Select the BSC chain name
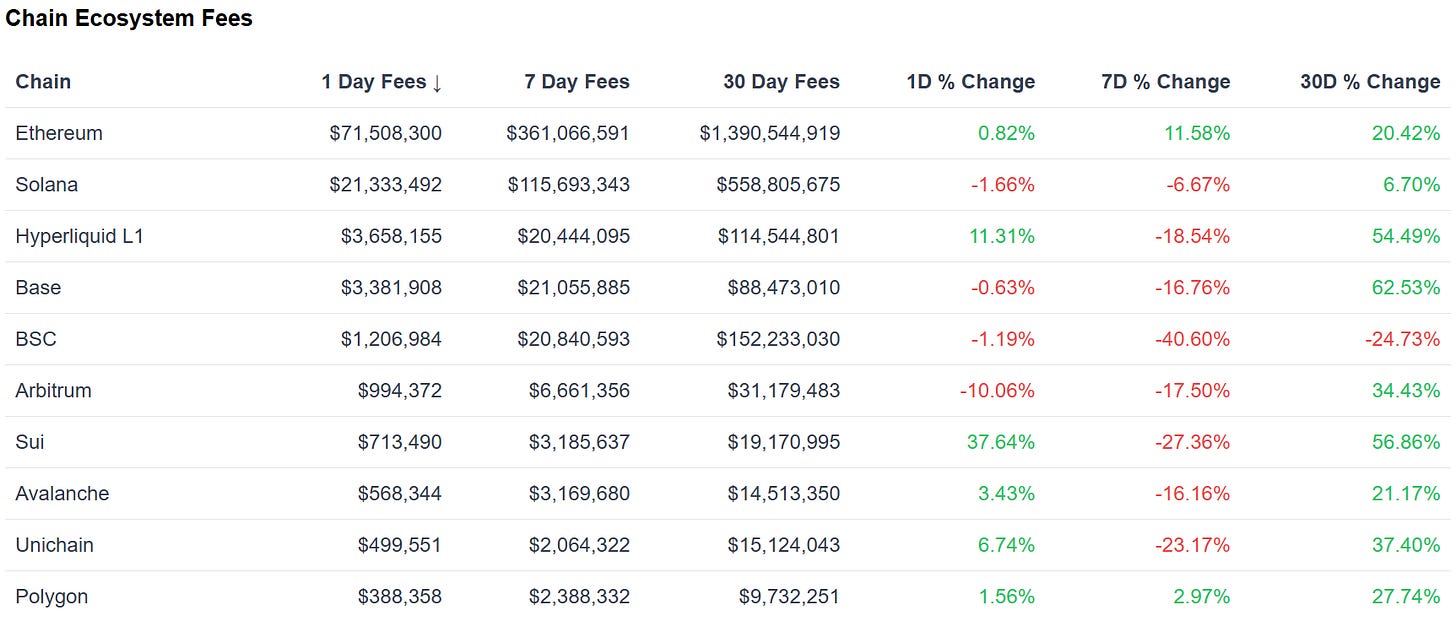 point(36,340)
